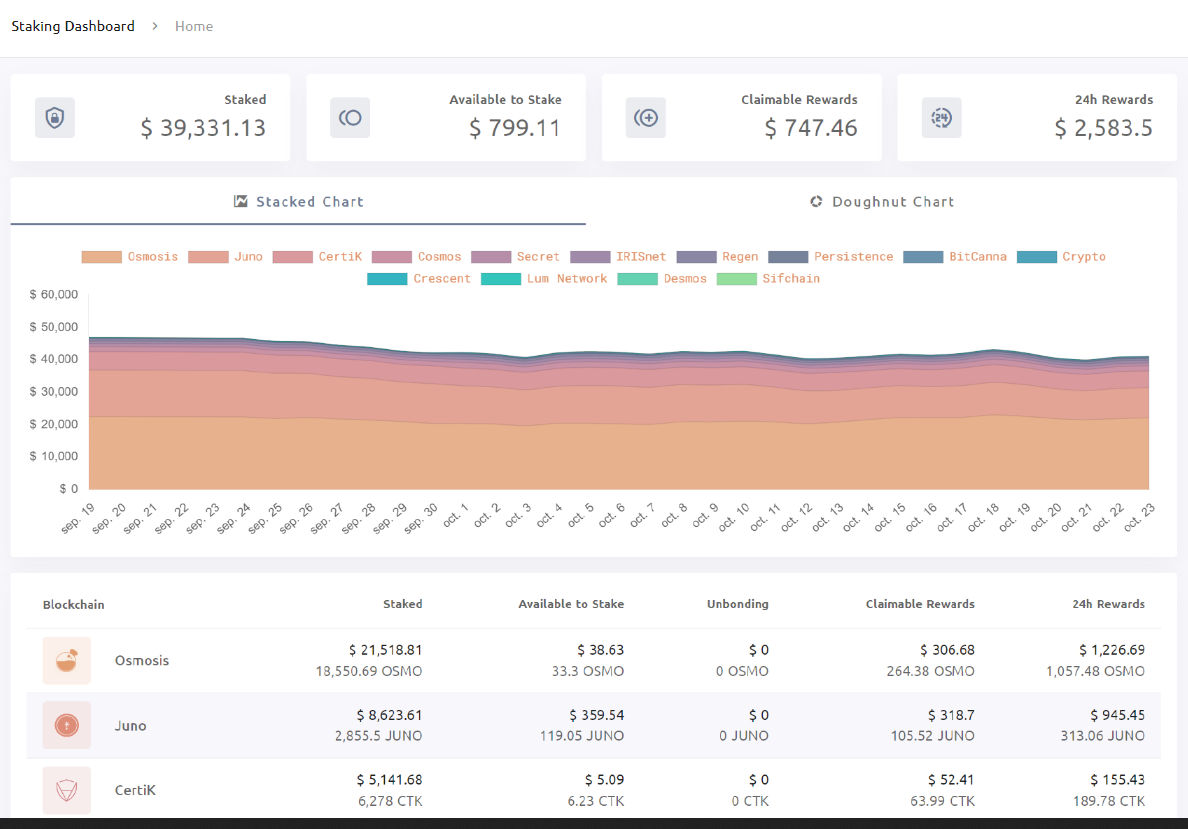Toggle Secret series in chart legend

point(515,257)
